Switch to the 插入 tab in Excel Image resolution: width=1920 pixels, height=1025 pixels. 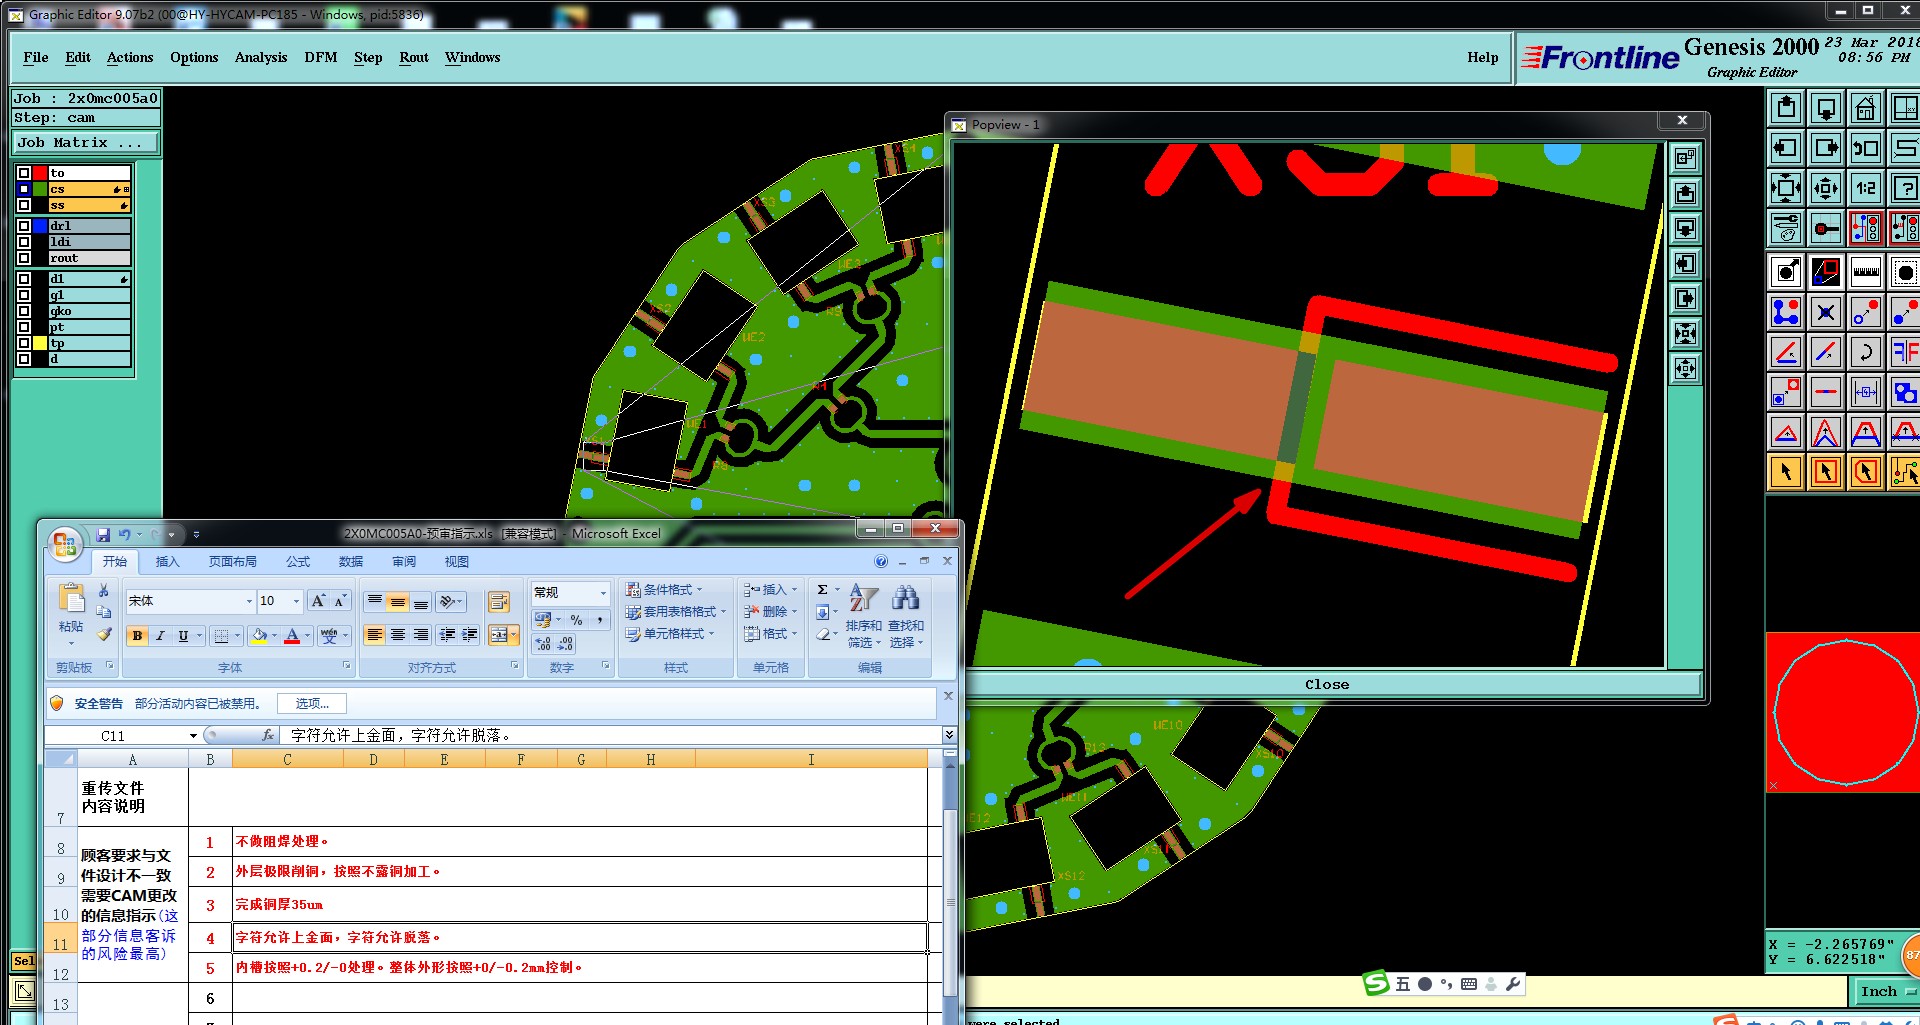pyautogui.click(x=168, y=561)
